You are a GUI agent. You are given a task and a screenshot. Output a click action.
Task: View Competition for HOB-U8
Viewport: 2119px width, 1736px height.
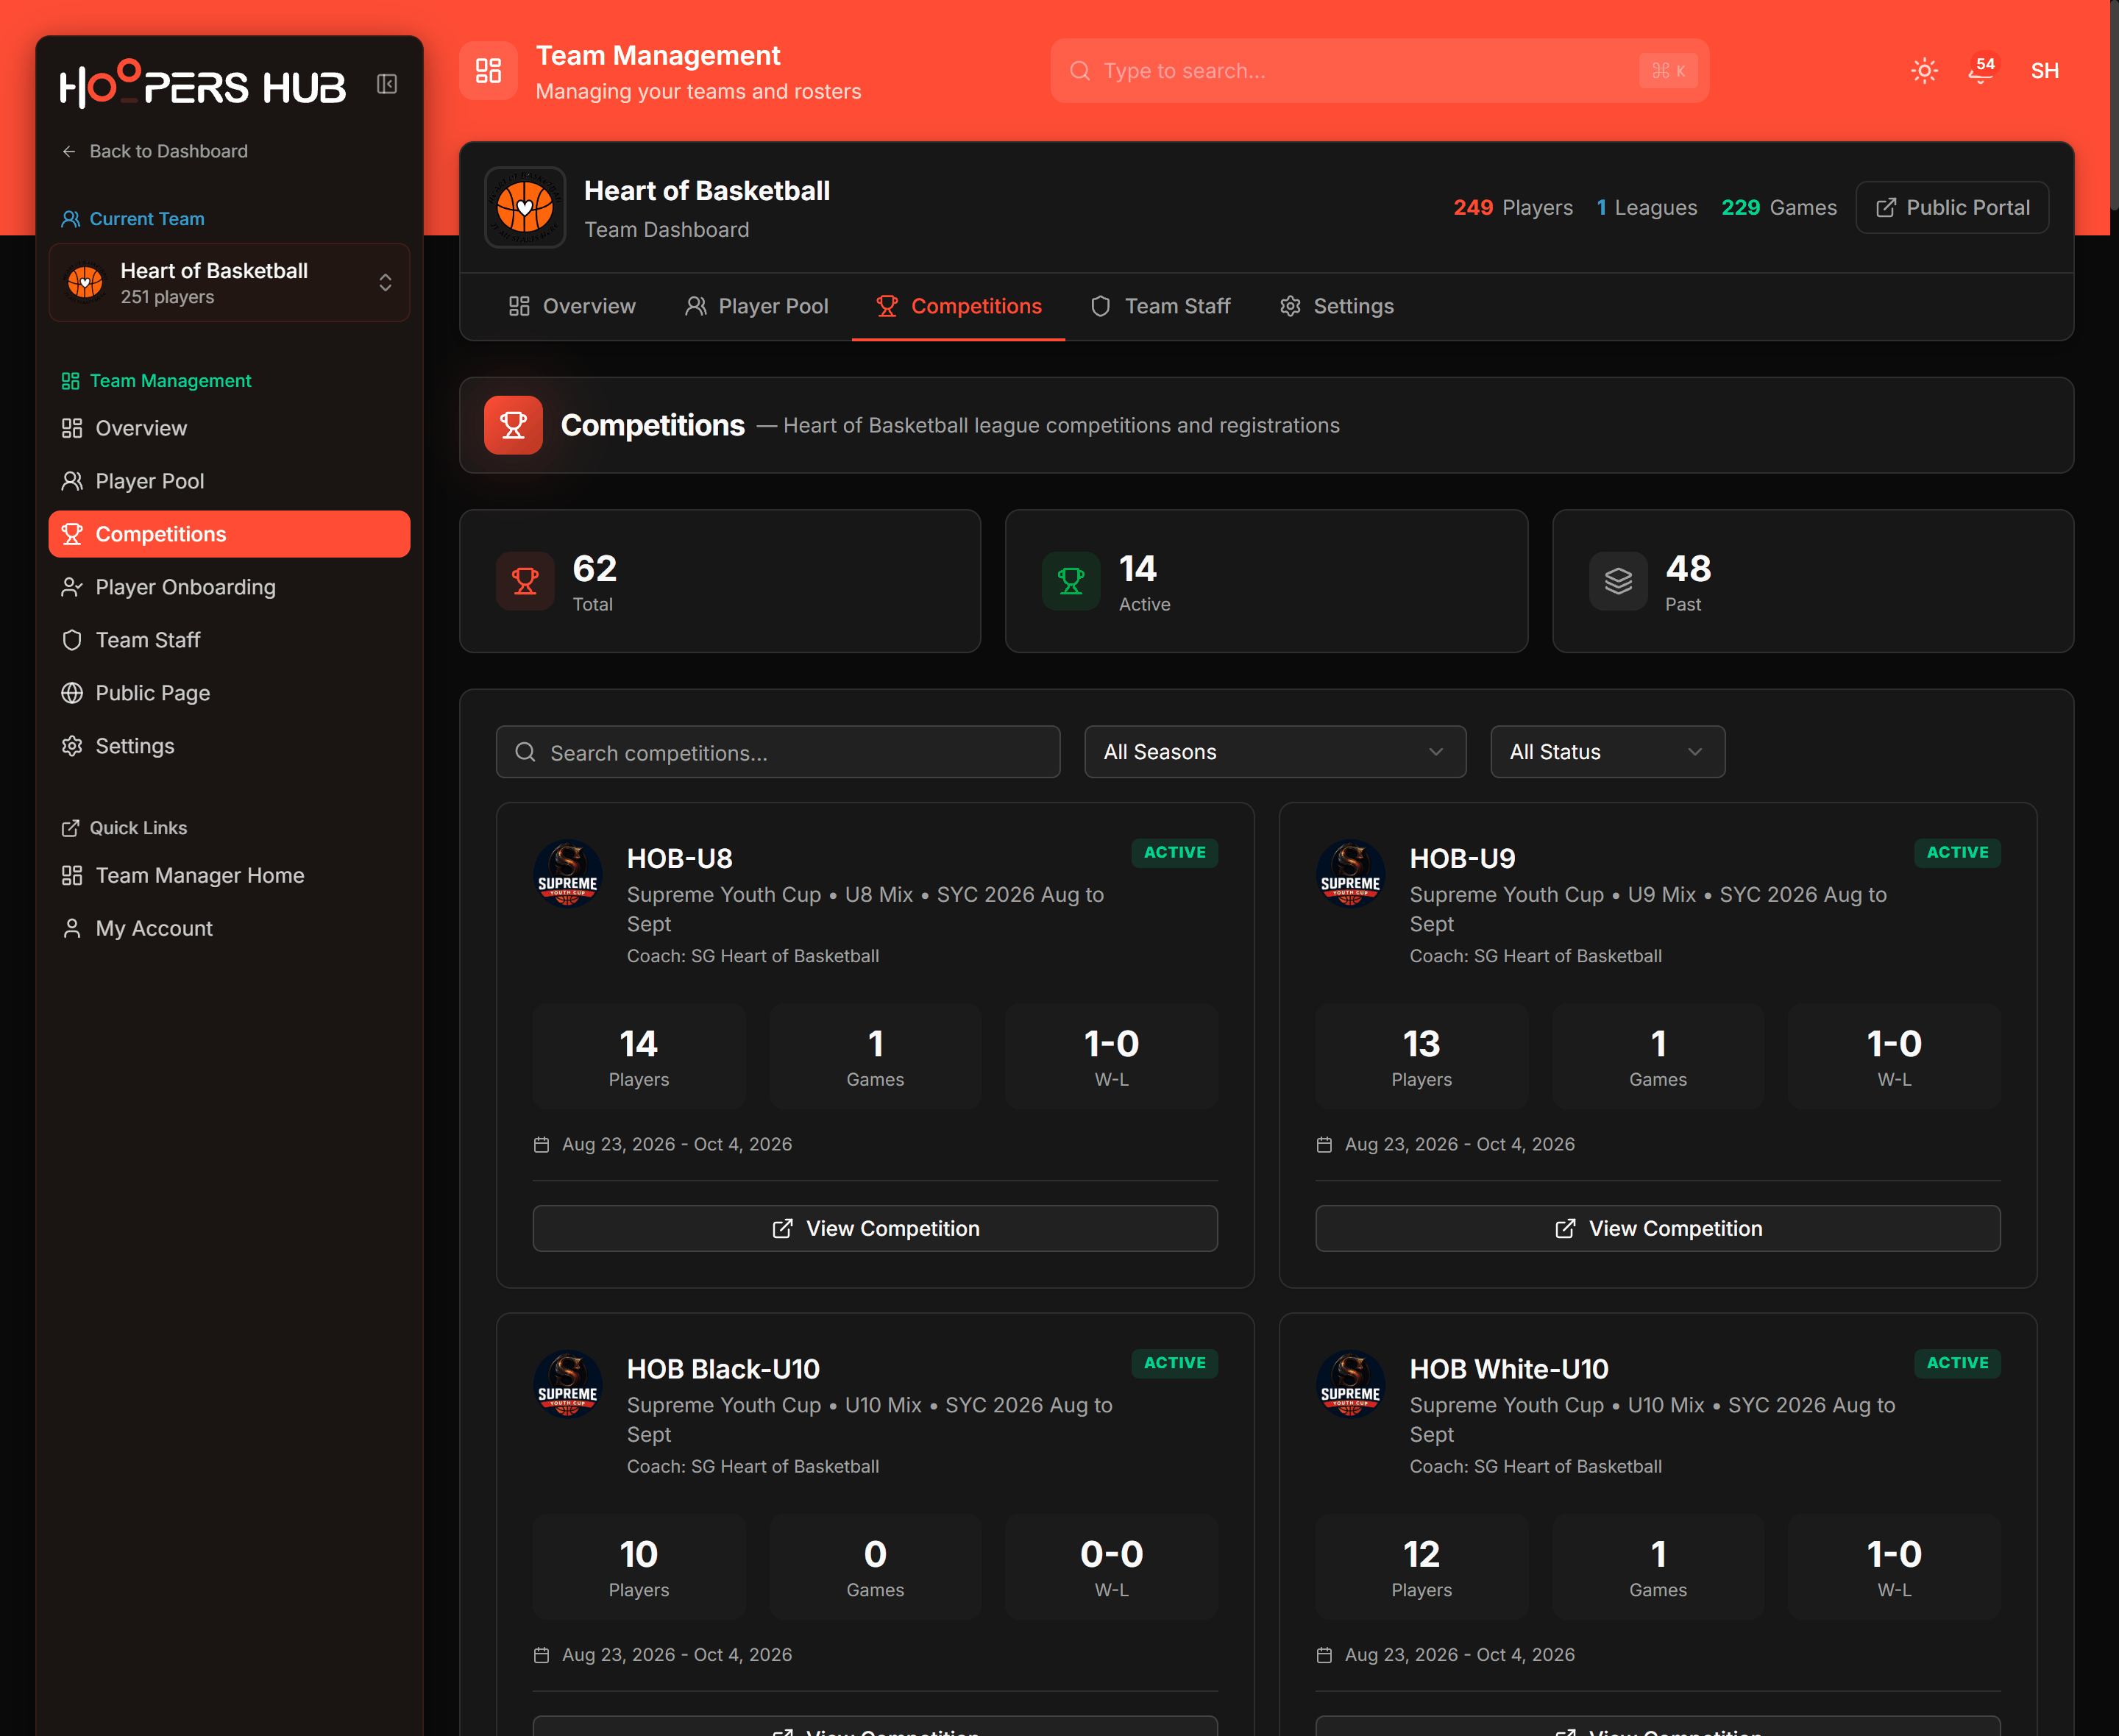click(x=875, y=1228)
